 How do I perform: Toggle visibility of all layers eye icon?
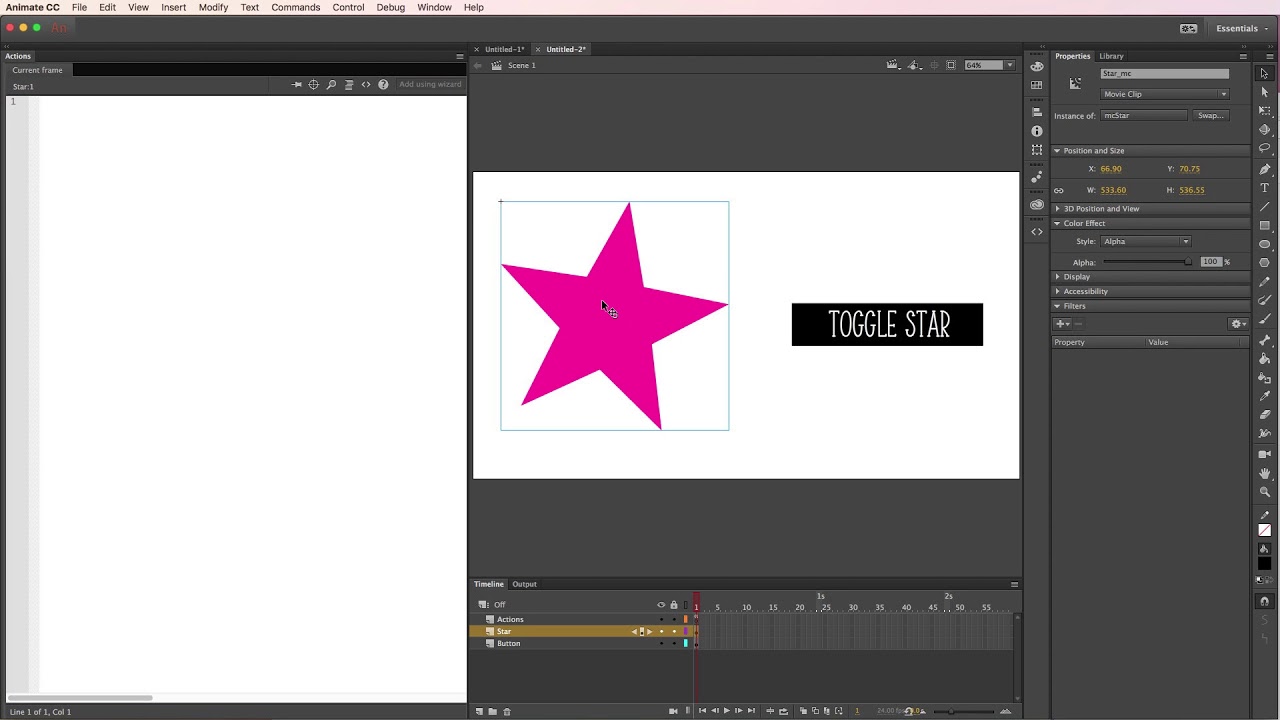[x=661, y=605]
